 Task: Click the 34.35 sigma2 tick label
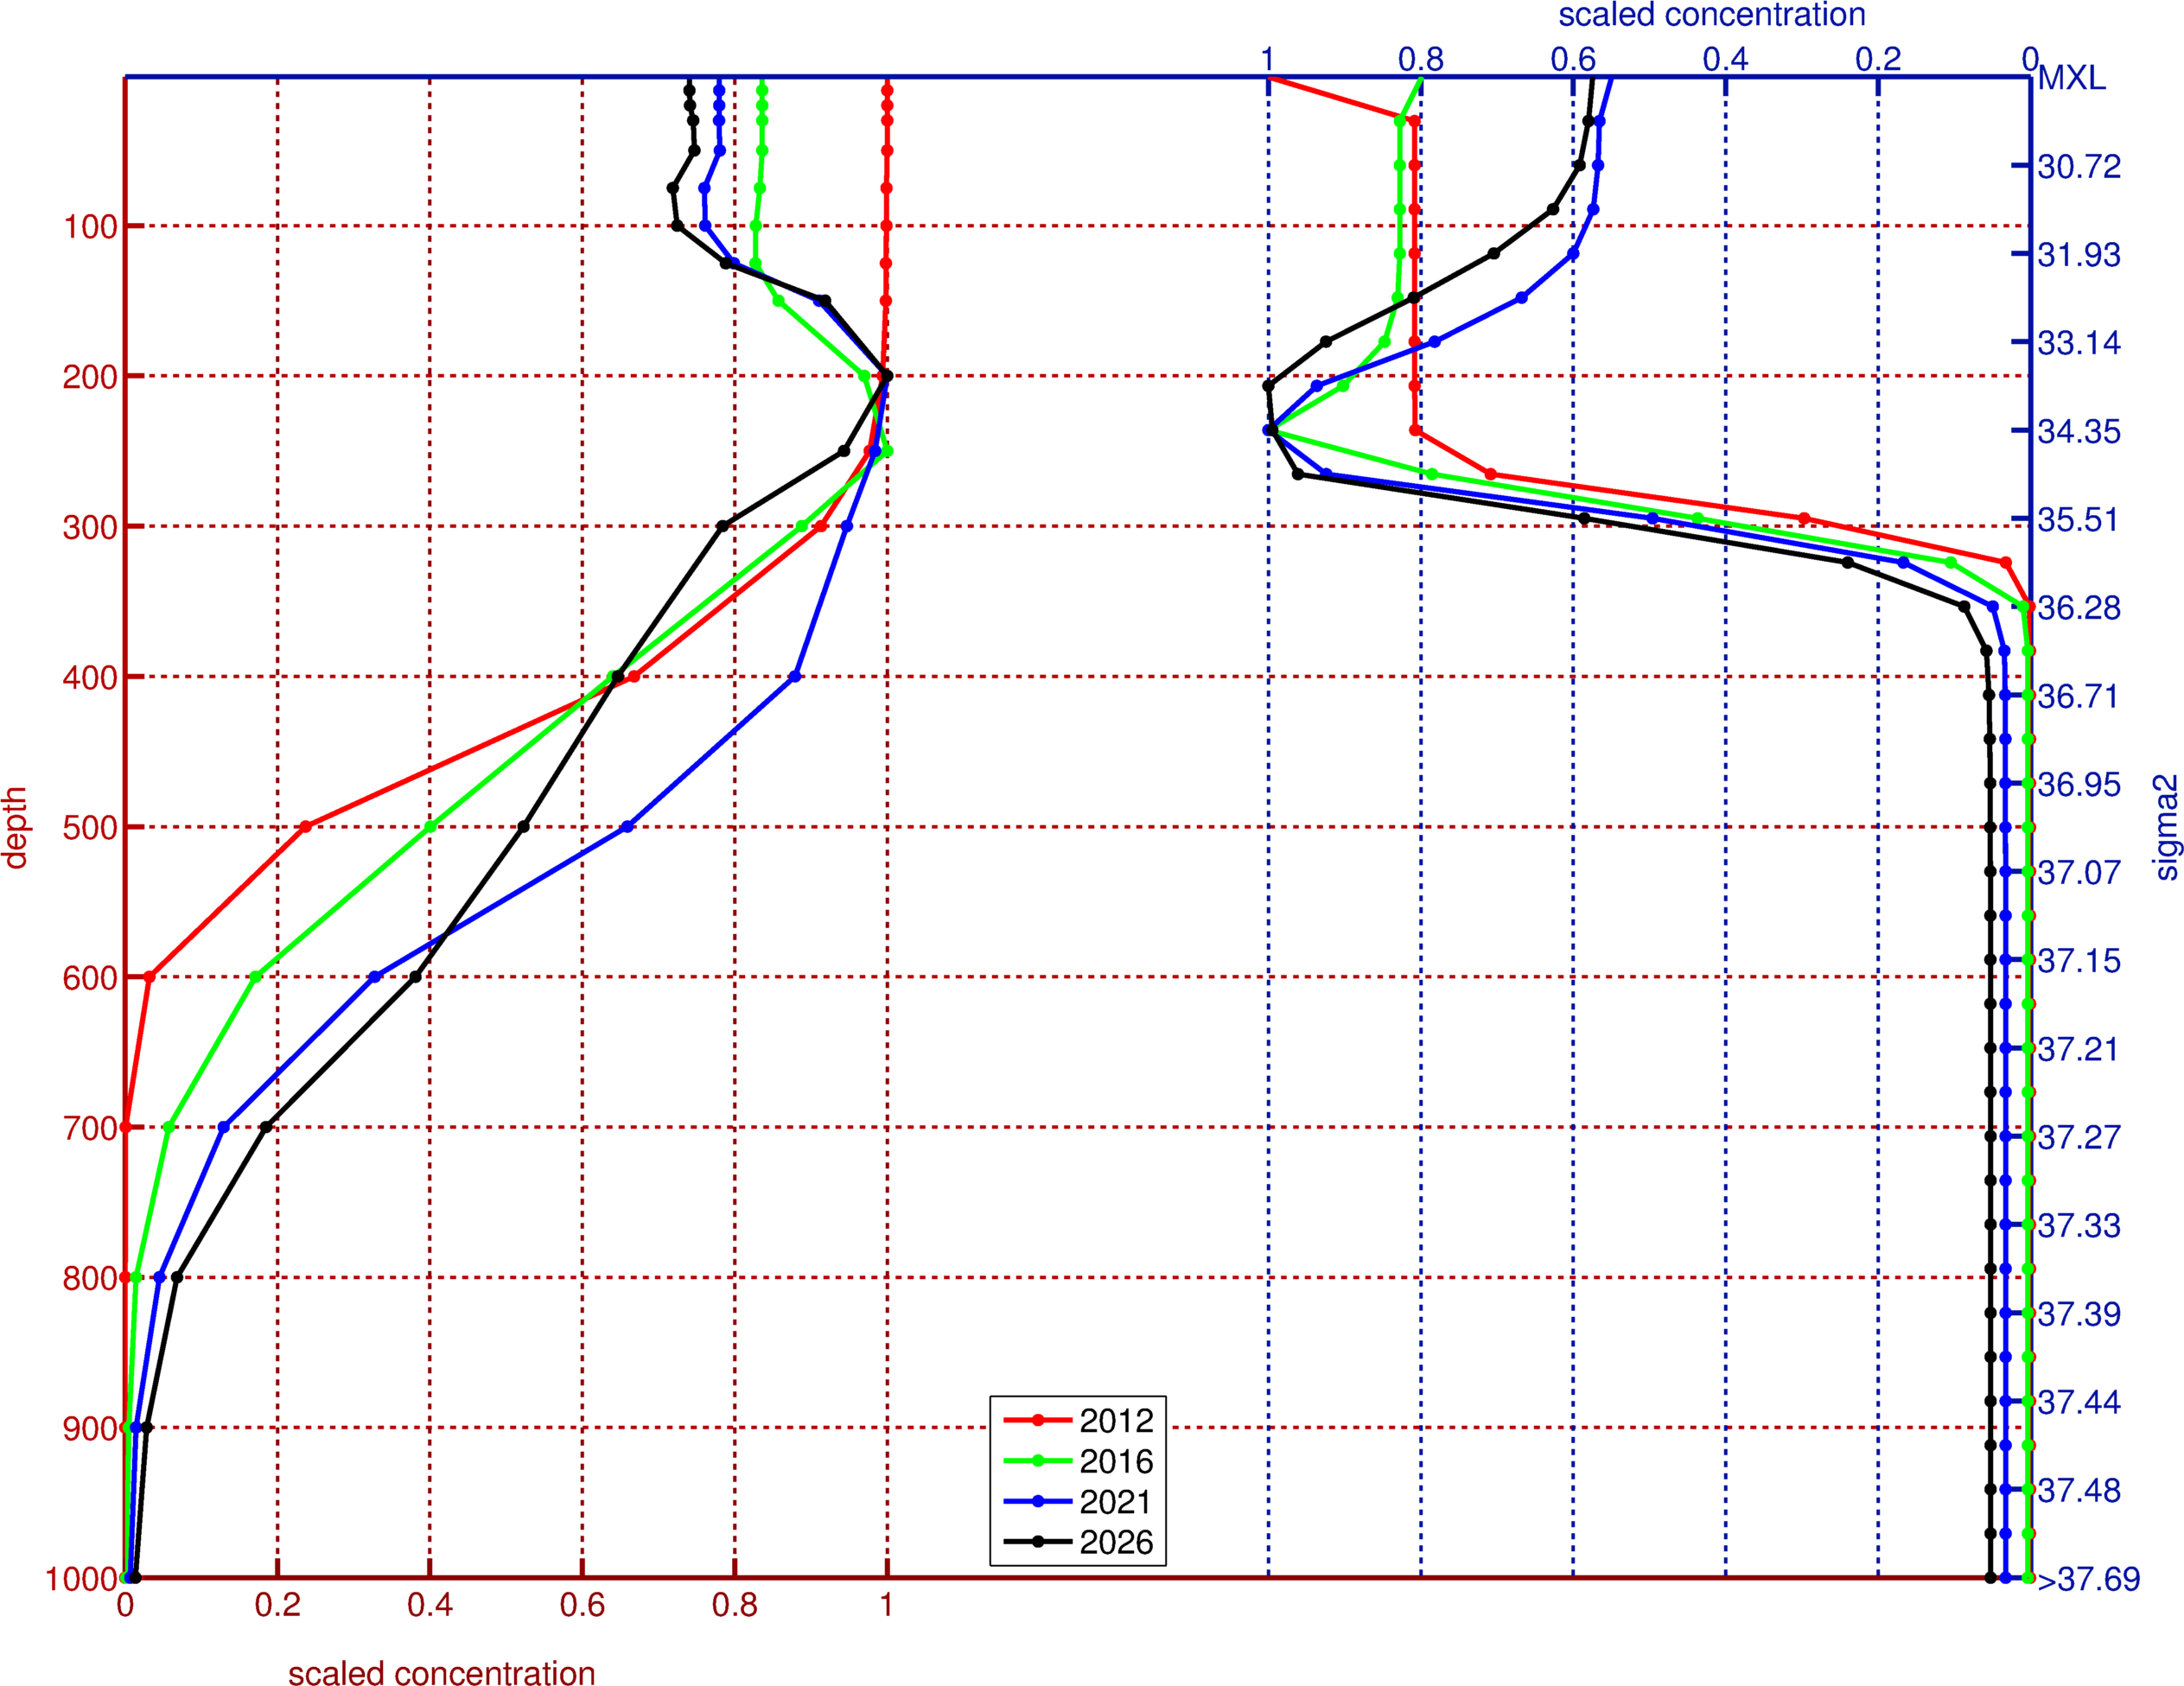coord(2078,432)
